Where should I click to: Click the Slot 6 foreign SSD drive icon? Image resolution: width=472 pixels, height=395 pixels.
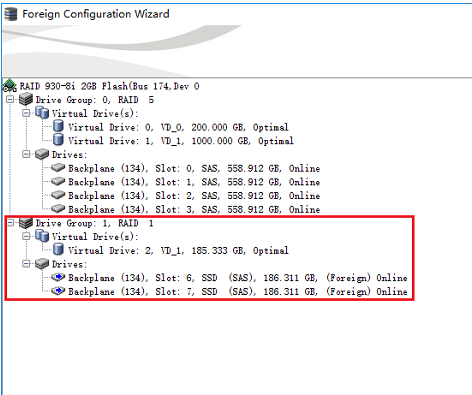pos(58,277)
